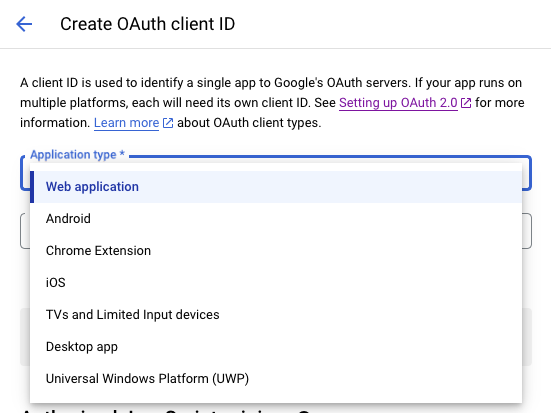The image size is (551, 413).
Task: Click the external-link icon after Setting up OAuth 2.0
Action: pos(466,103)
